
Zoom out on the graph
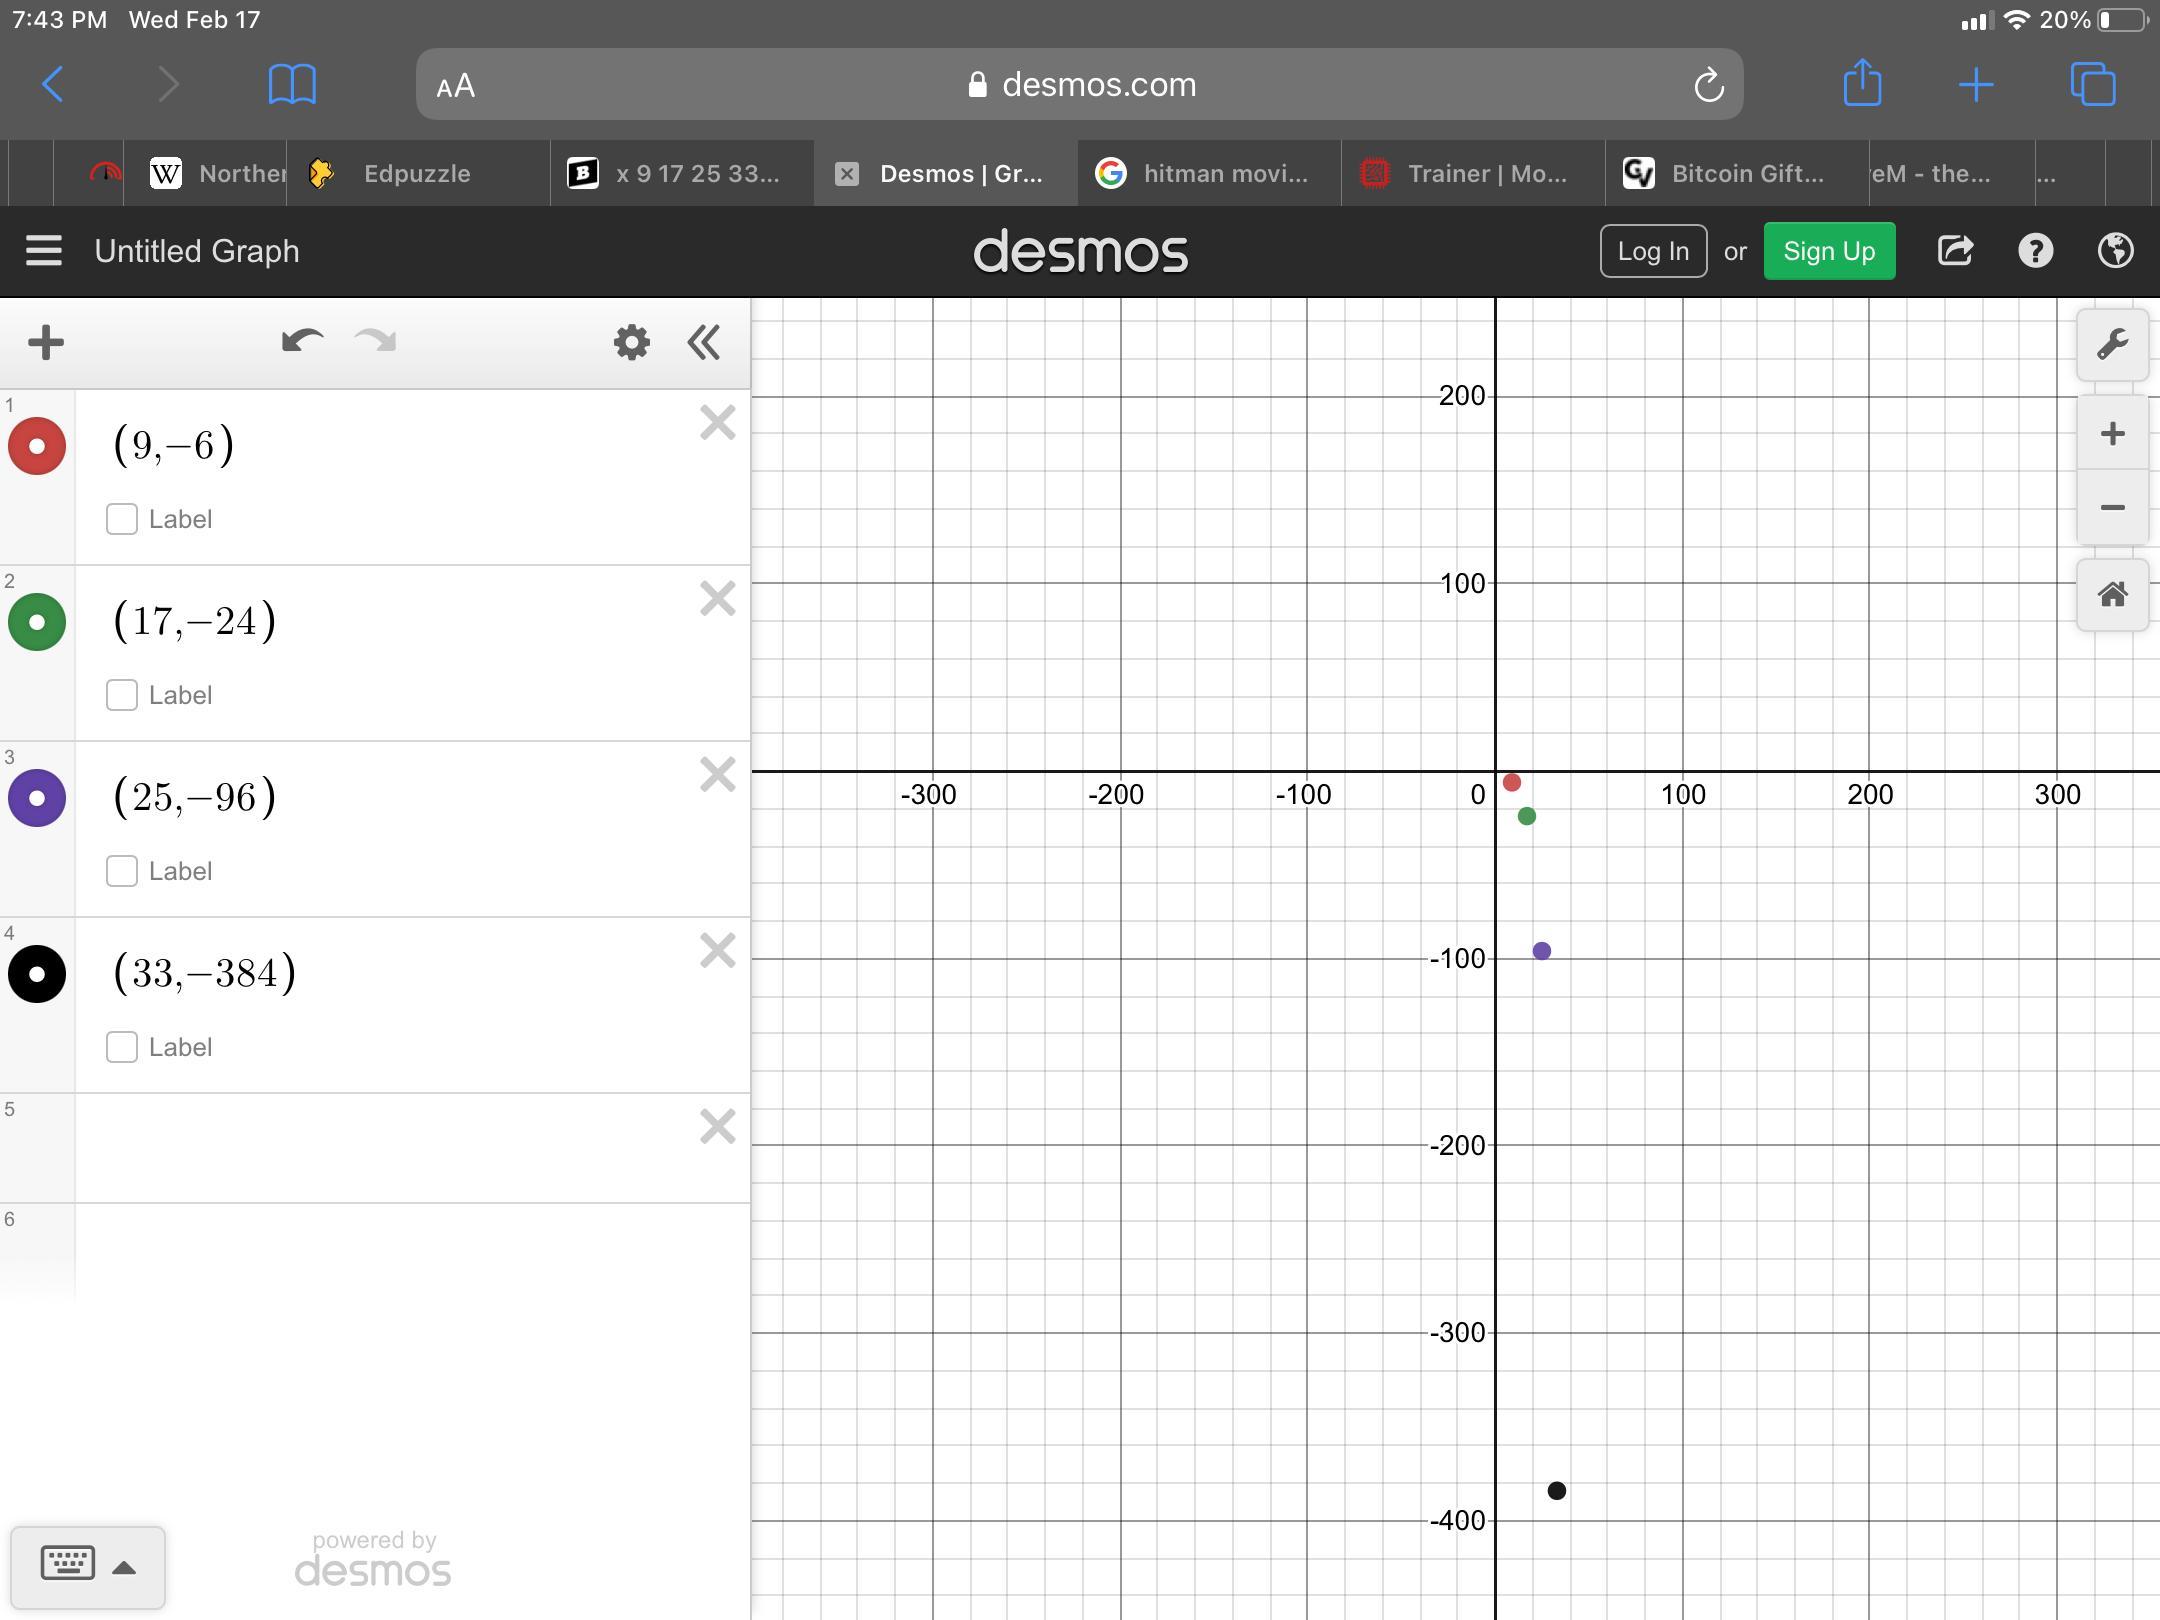[2112, 508]
